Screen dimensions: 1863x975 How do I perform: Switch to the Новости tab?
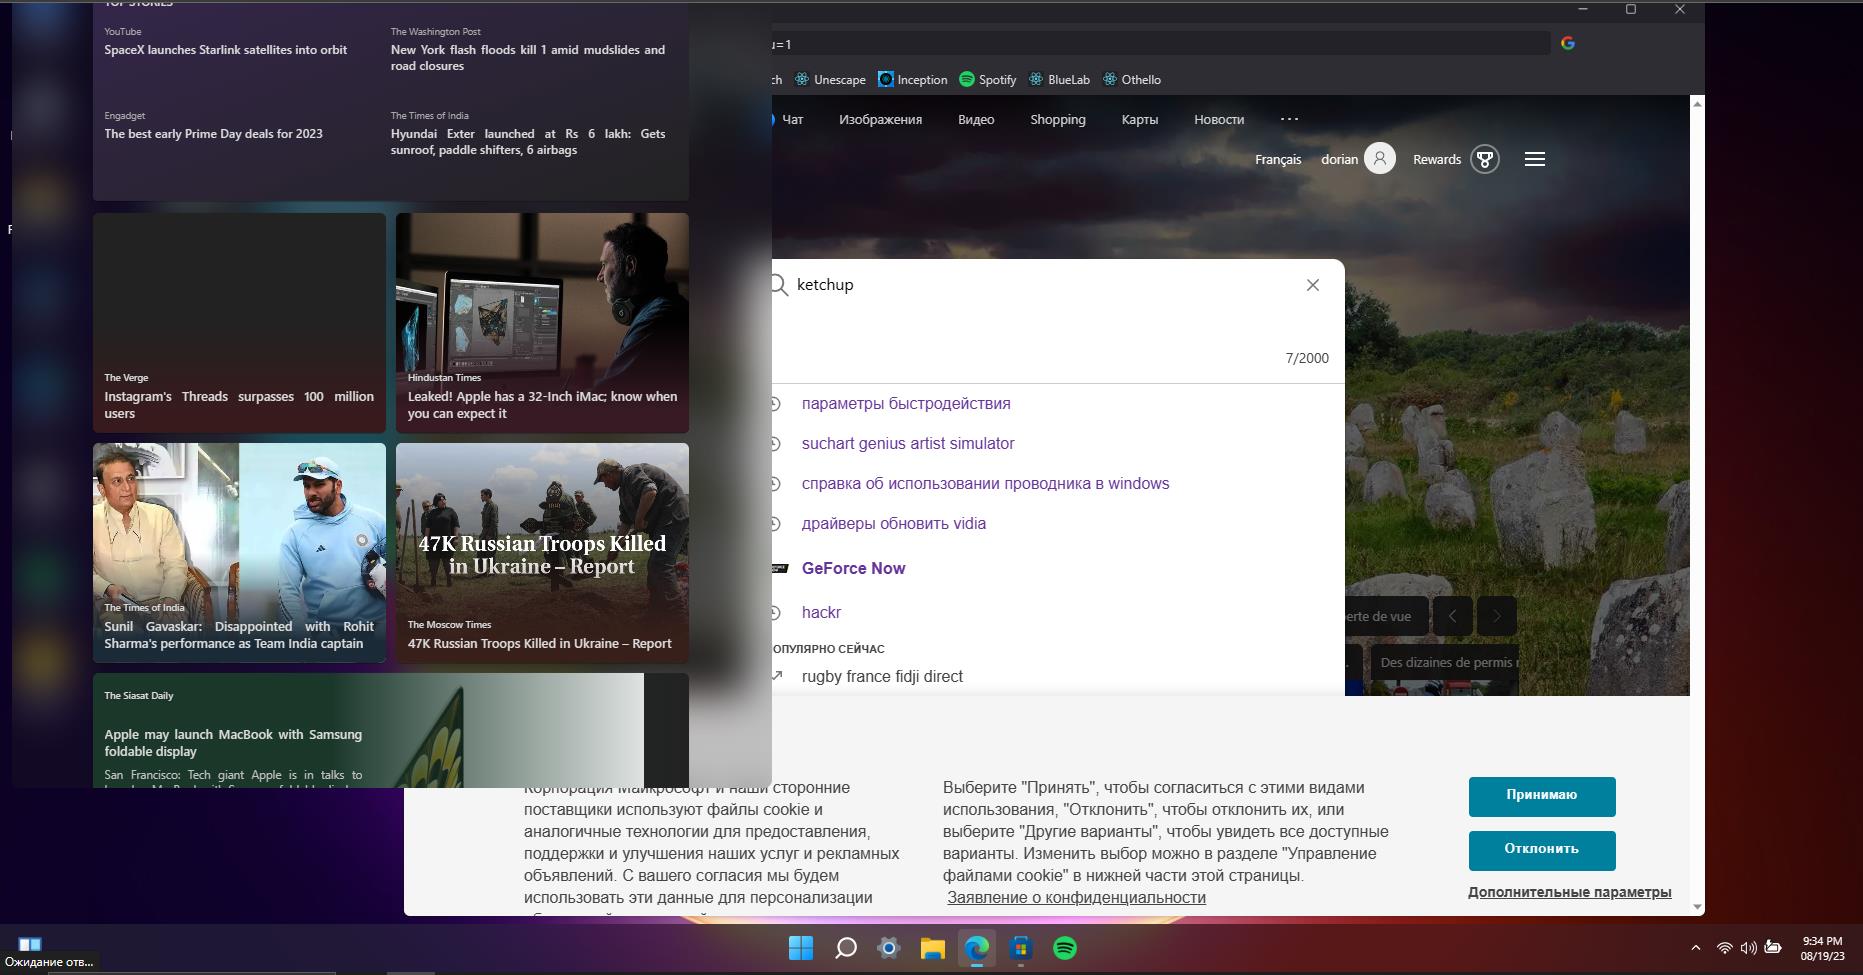[1218, 120]
